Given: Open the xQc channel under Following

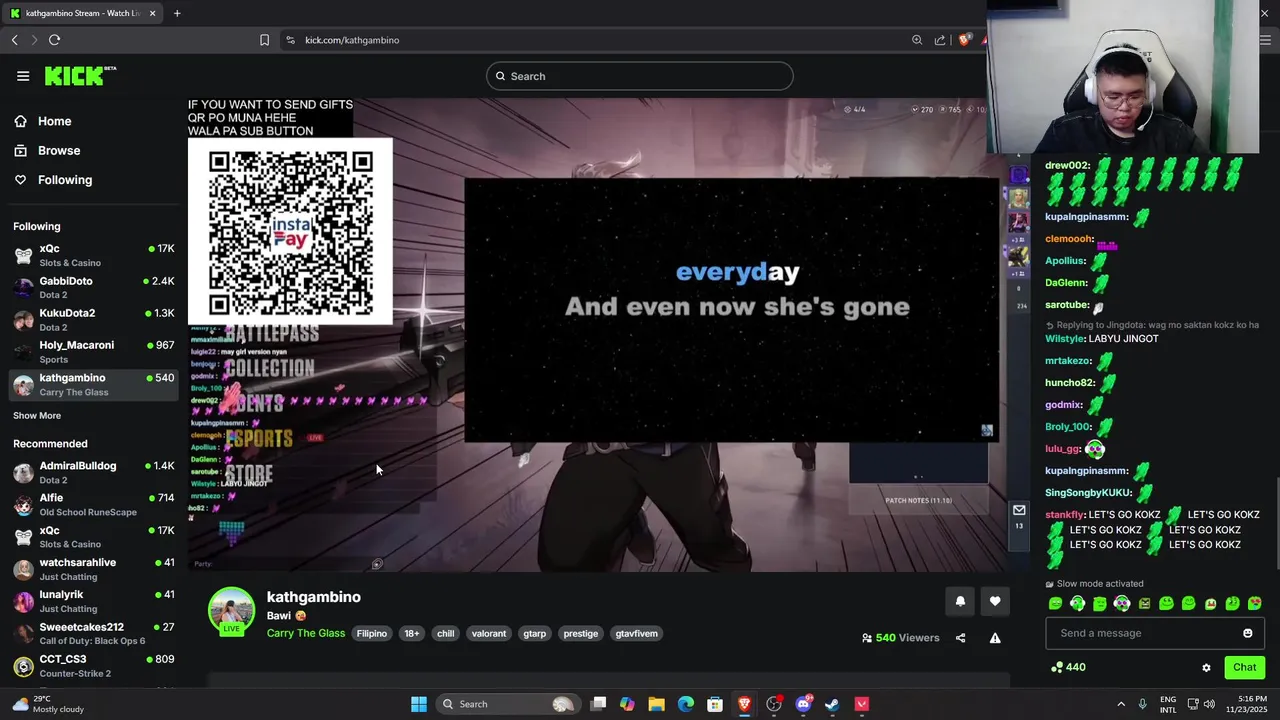Looking at the screenshot, I should pos(94,255).
